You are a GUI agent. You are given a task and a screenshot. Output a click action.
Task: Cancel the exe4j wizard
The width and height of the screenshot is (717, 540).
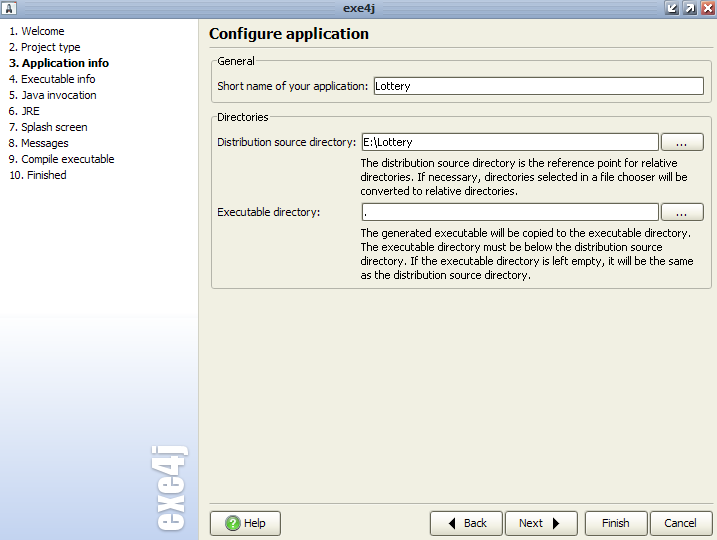click(x=680, y=523)
